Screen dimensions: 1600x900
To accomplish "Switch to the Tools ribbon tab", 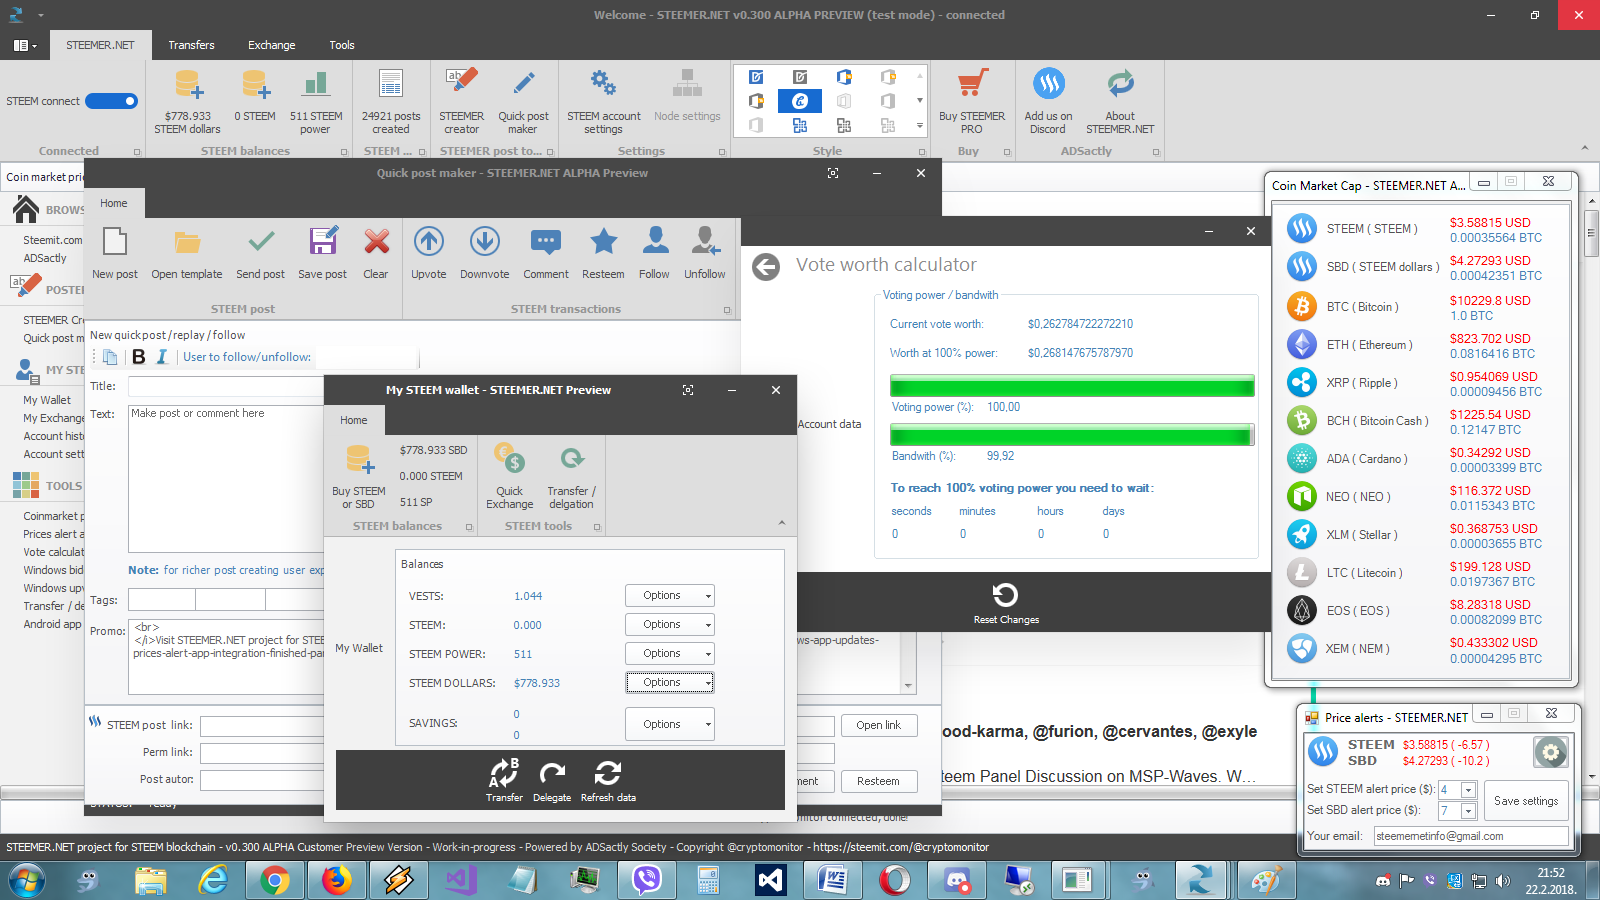I will [x=342, y=45].
